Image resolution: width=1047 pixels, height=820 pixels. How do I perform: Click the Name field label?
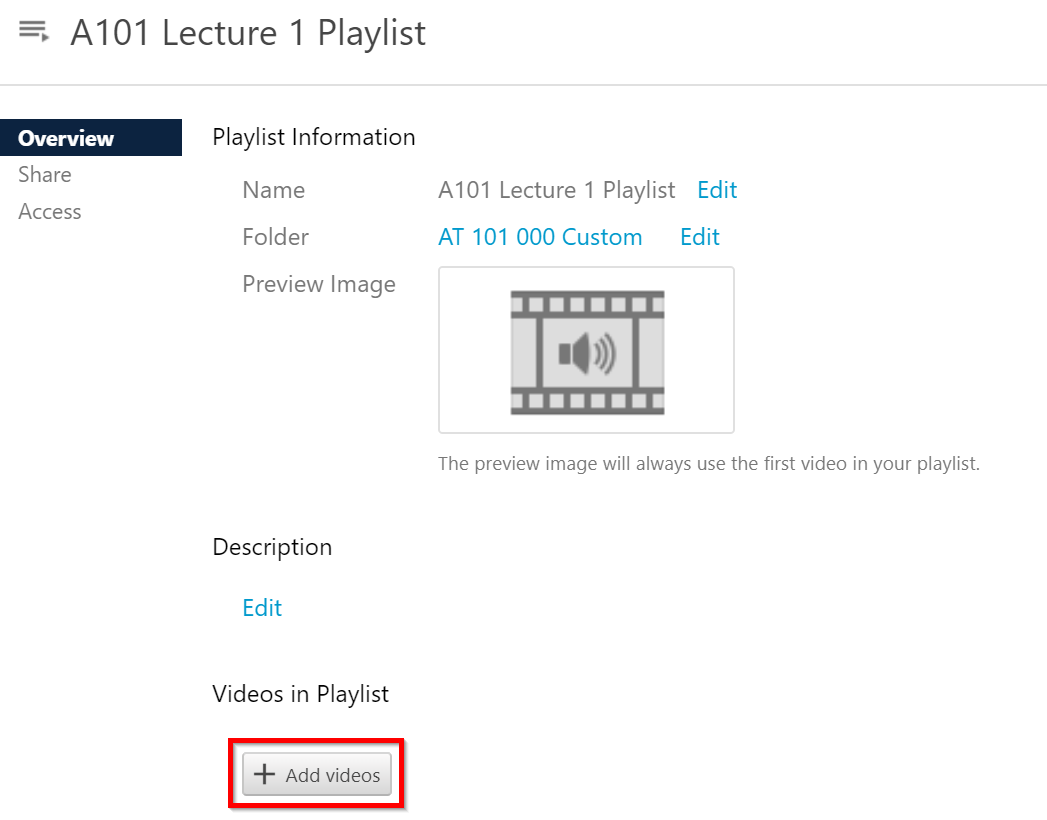pyautogui.click(x=273, y=190)
